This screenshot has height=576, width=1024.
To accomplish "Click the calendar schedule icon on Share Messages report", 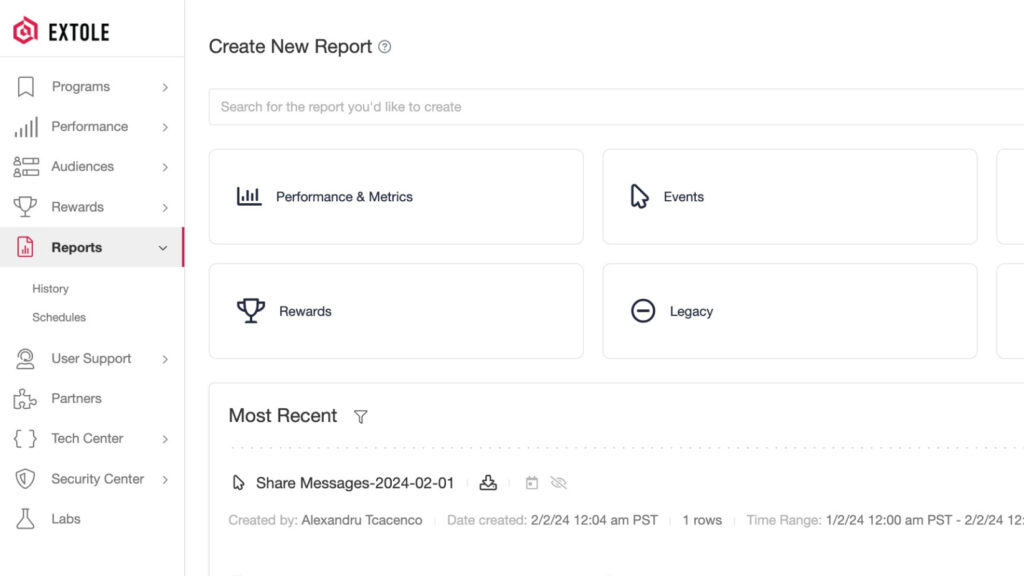I will point(532,483).
